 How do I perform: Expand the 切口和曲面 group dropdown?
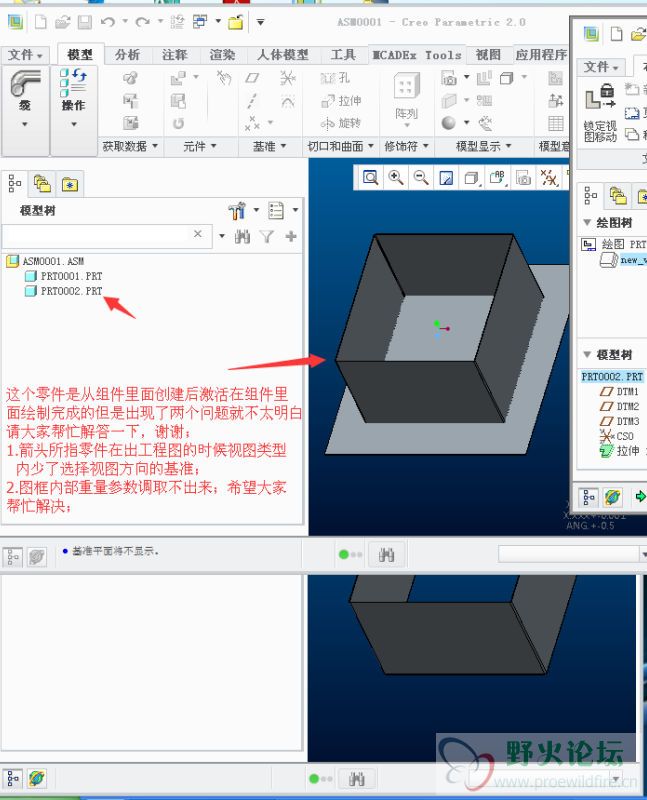tap(340, 146)
